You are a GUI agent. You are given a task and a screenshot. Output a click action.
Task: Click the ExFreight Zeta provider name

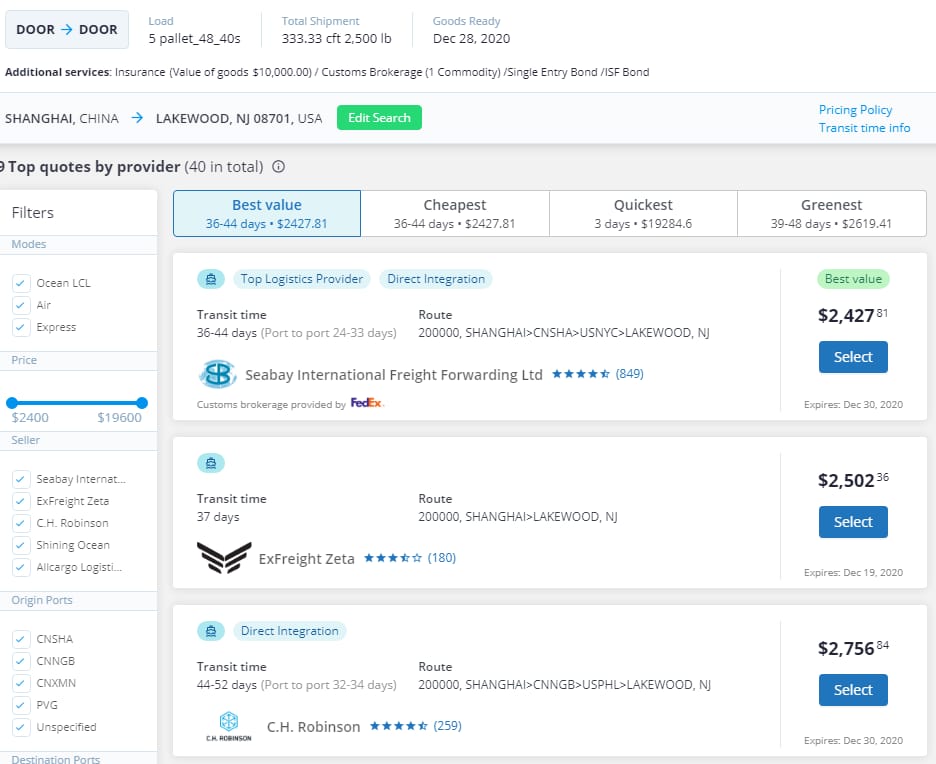click(x=306, y=559)
